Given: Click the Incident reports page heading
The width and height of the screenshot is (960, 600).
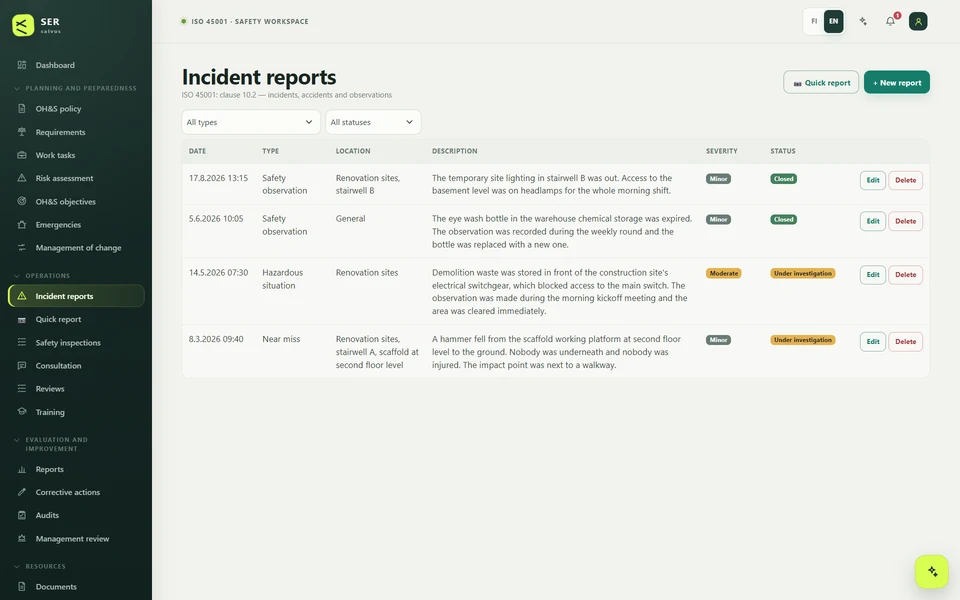Looking at the screenshot, I should coord(258,77).
